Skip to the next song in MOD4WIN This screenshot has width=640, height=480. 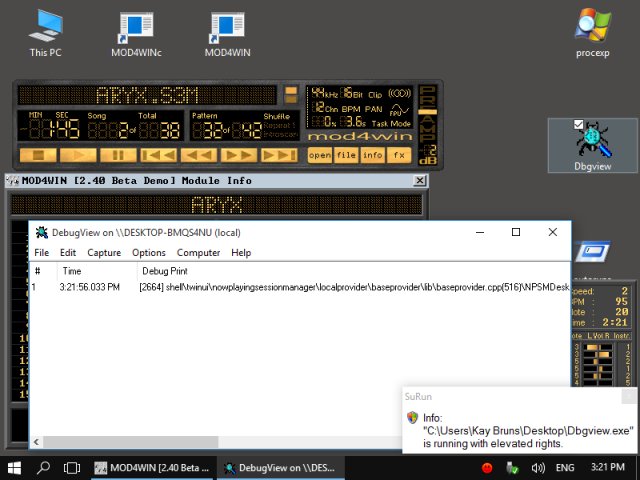(279, 155)
